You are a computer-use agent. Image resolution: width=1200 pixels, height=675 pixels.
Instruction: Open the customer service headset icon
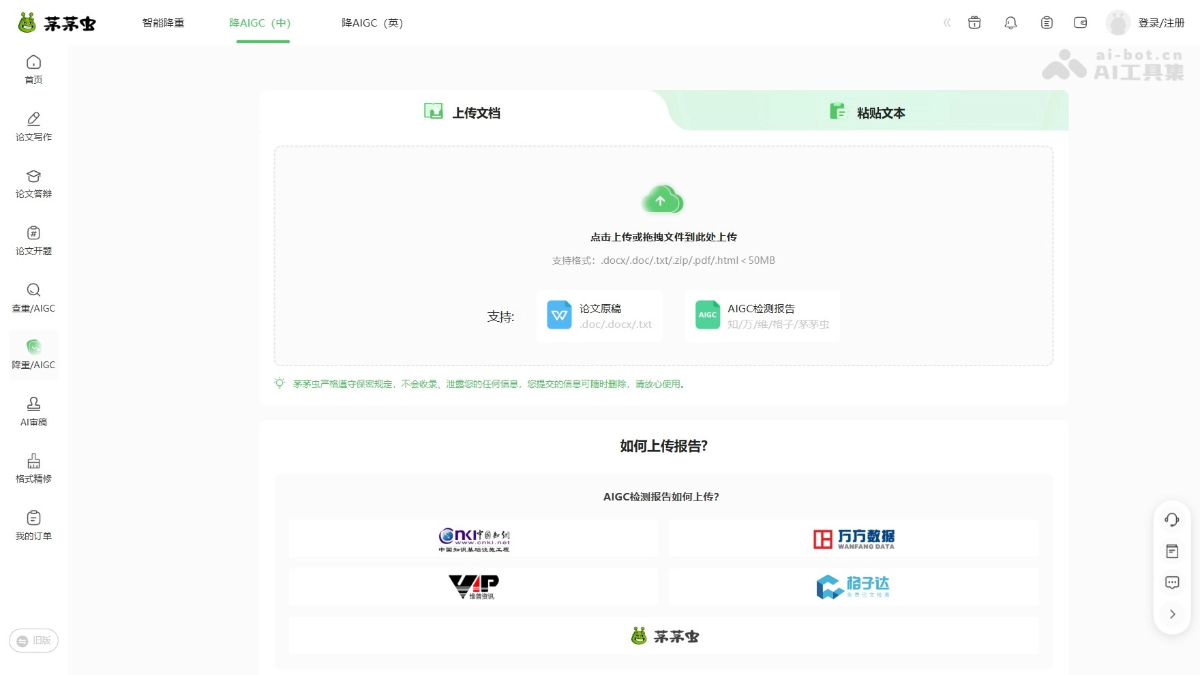[1171, 519]
